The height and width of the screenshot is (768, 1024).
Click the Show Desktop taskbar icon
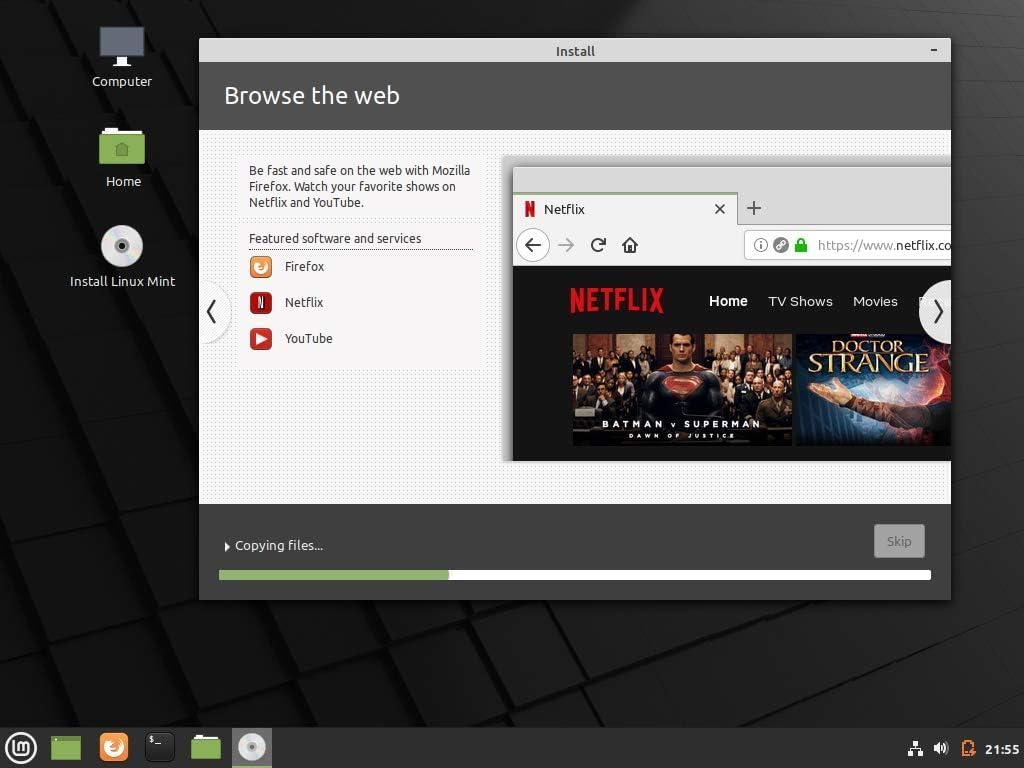(66, 748)
